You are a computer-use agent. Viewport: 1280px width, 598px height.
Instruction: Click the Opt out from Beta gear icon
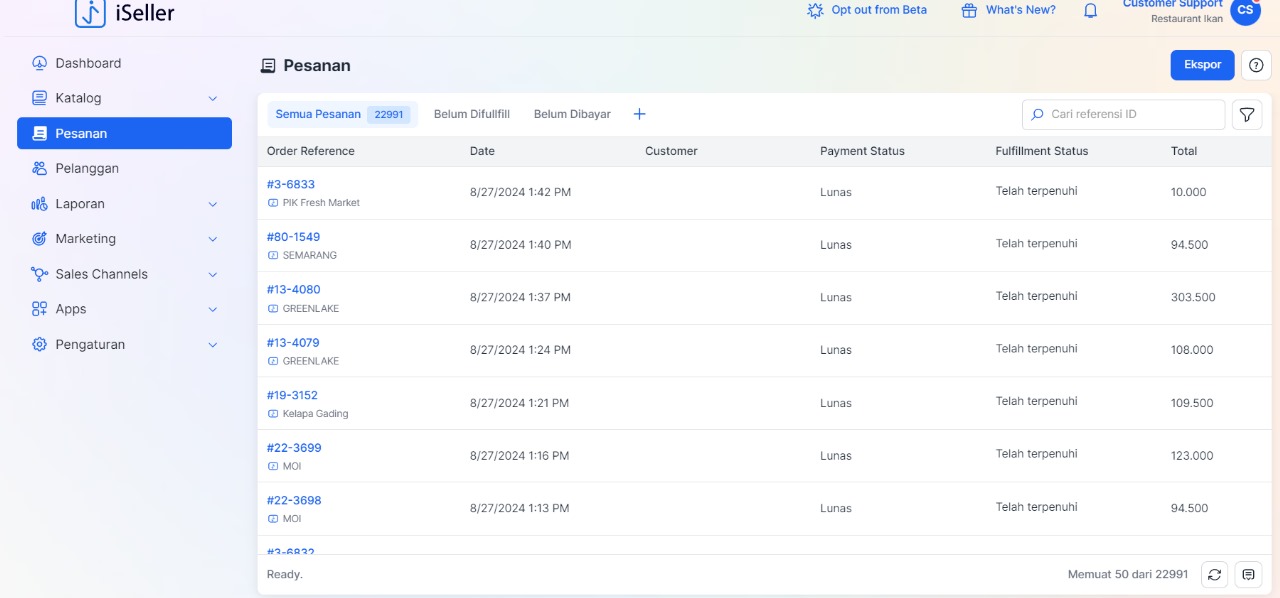coord(815,10)
